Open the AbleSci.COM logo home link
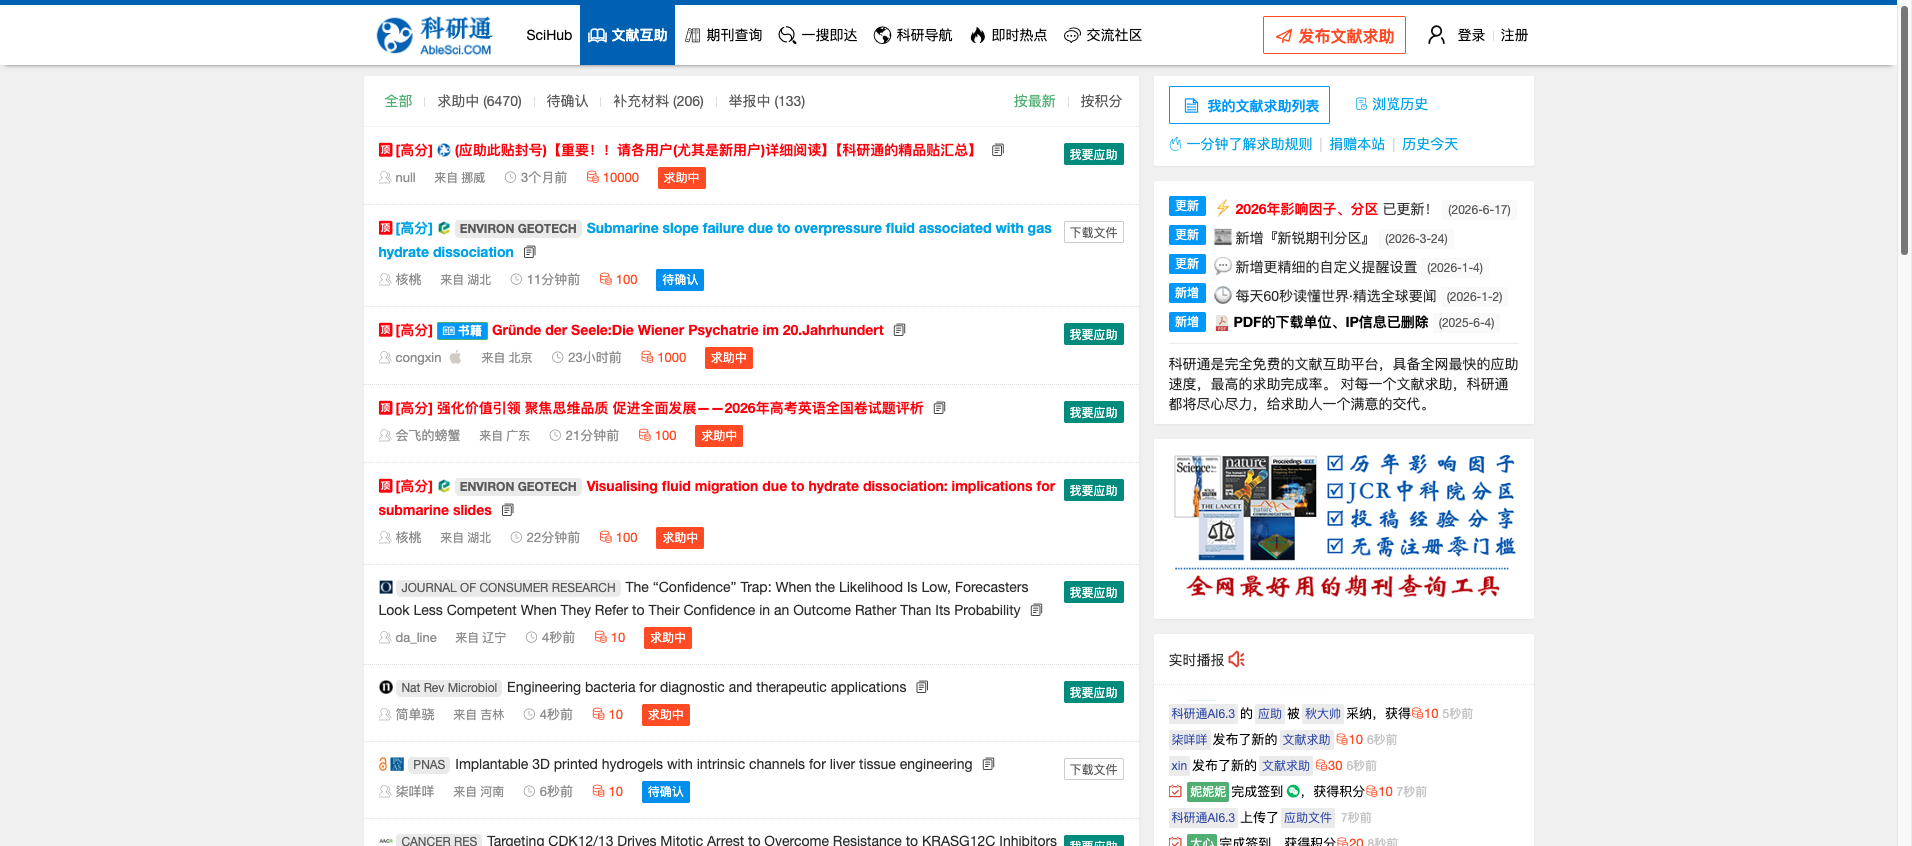Screen dimensions: 1912x846 pyautogui.click(x=434, y=36)
